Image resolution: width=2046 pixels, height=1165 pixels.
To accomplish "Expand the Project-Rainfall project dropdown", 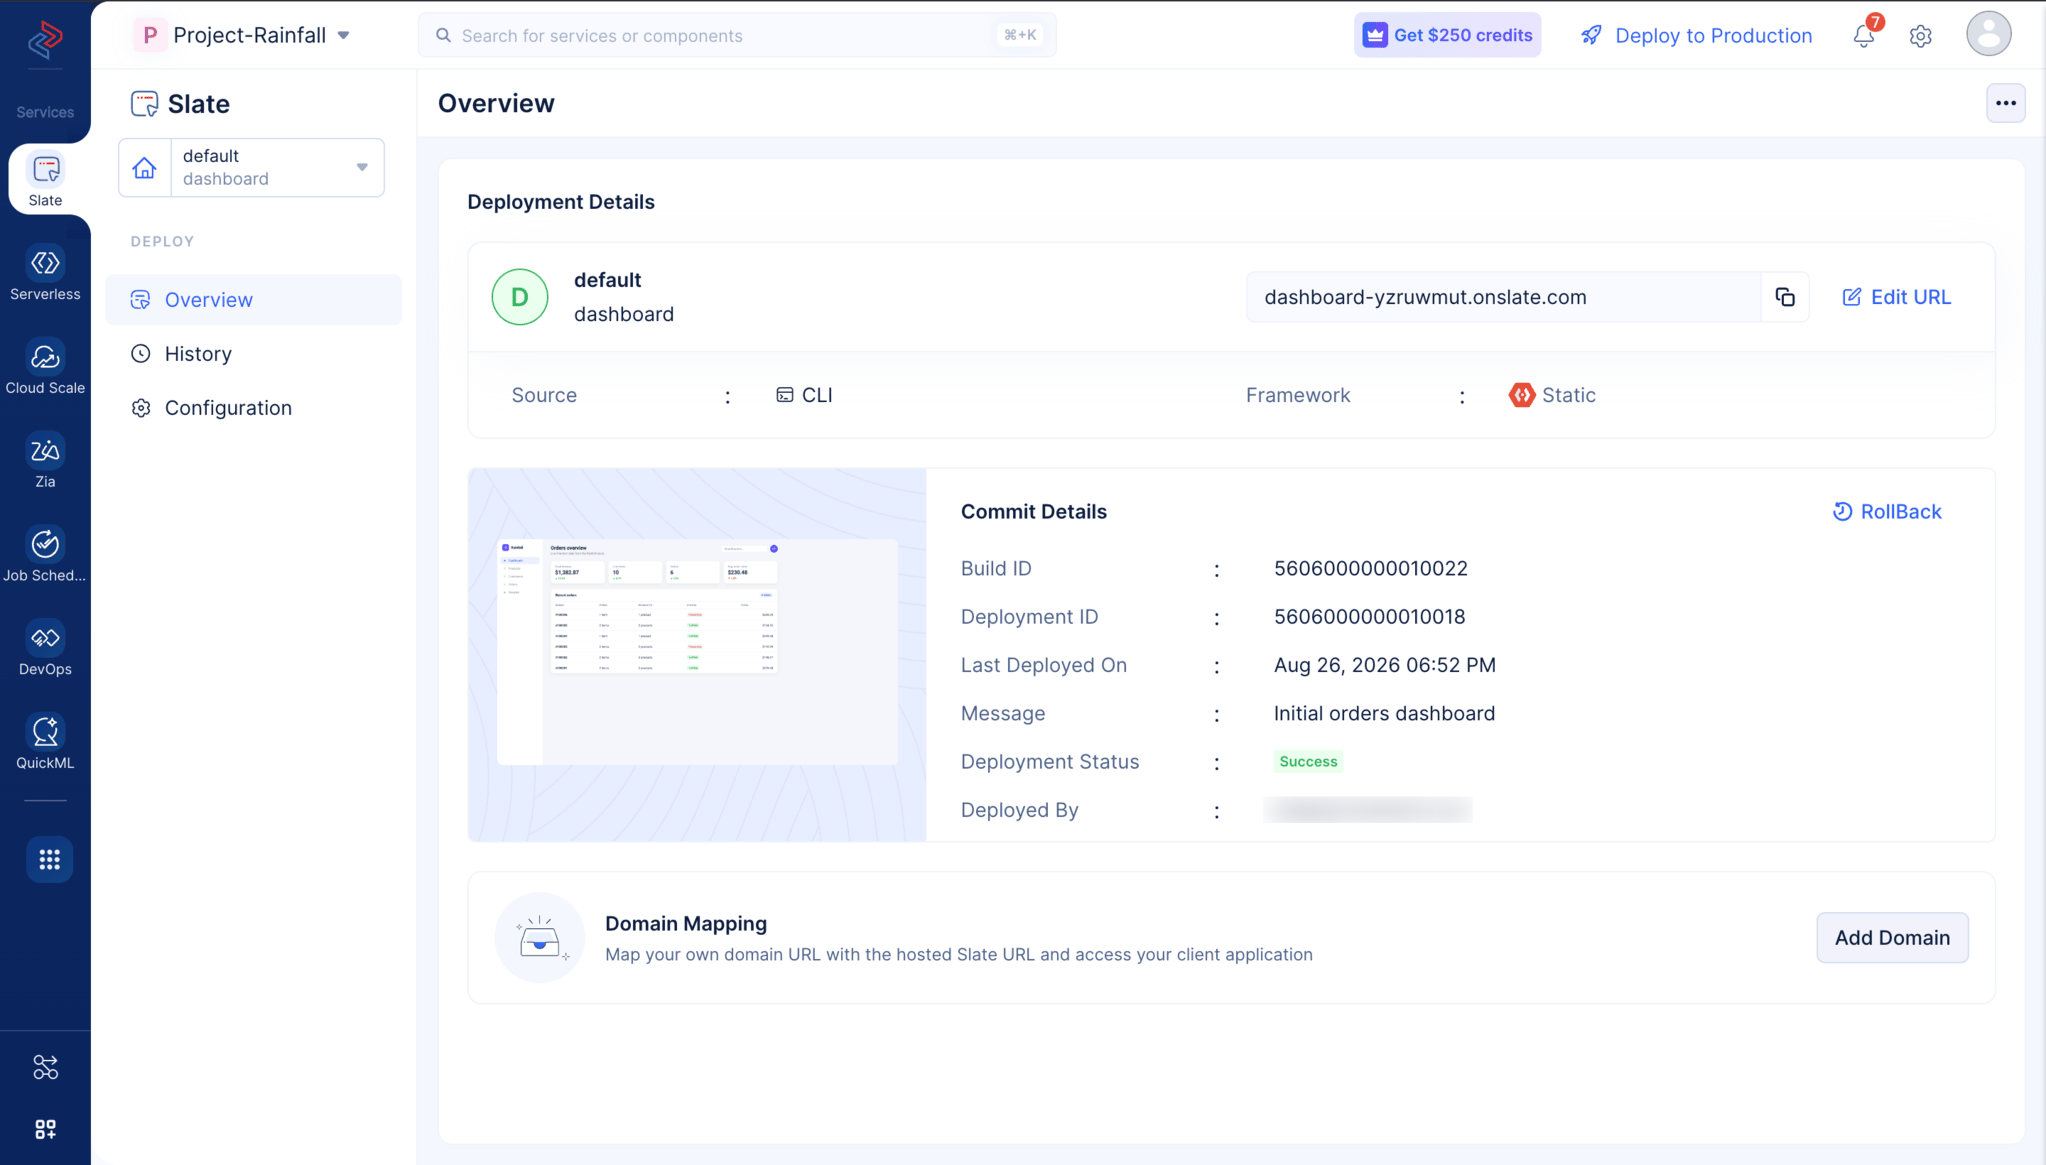I will click(242, 35).
